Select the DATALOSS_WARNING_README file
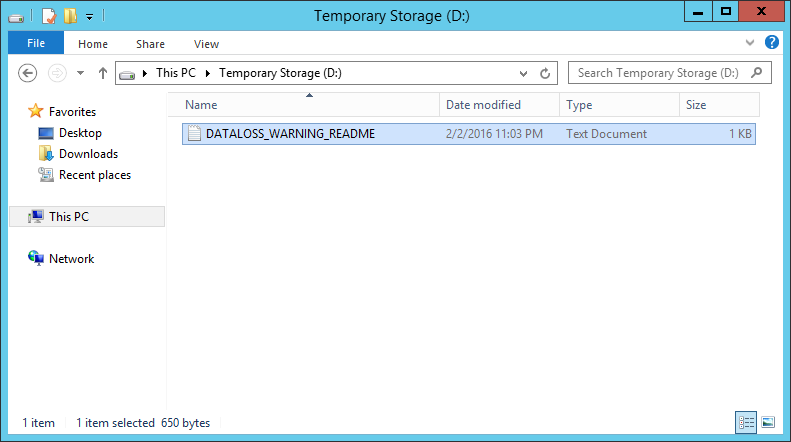791x442 pixels. click(x=469, y=134)
